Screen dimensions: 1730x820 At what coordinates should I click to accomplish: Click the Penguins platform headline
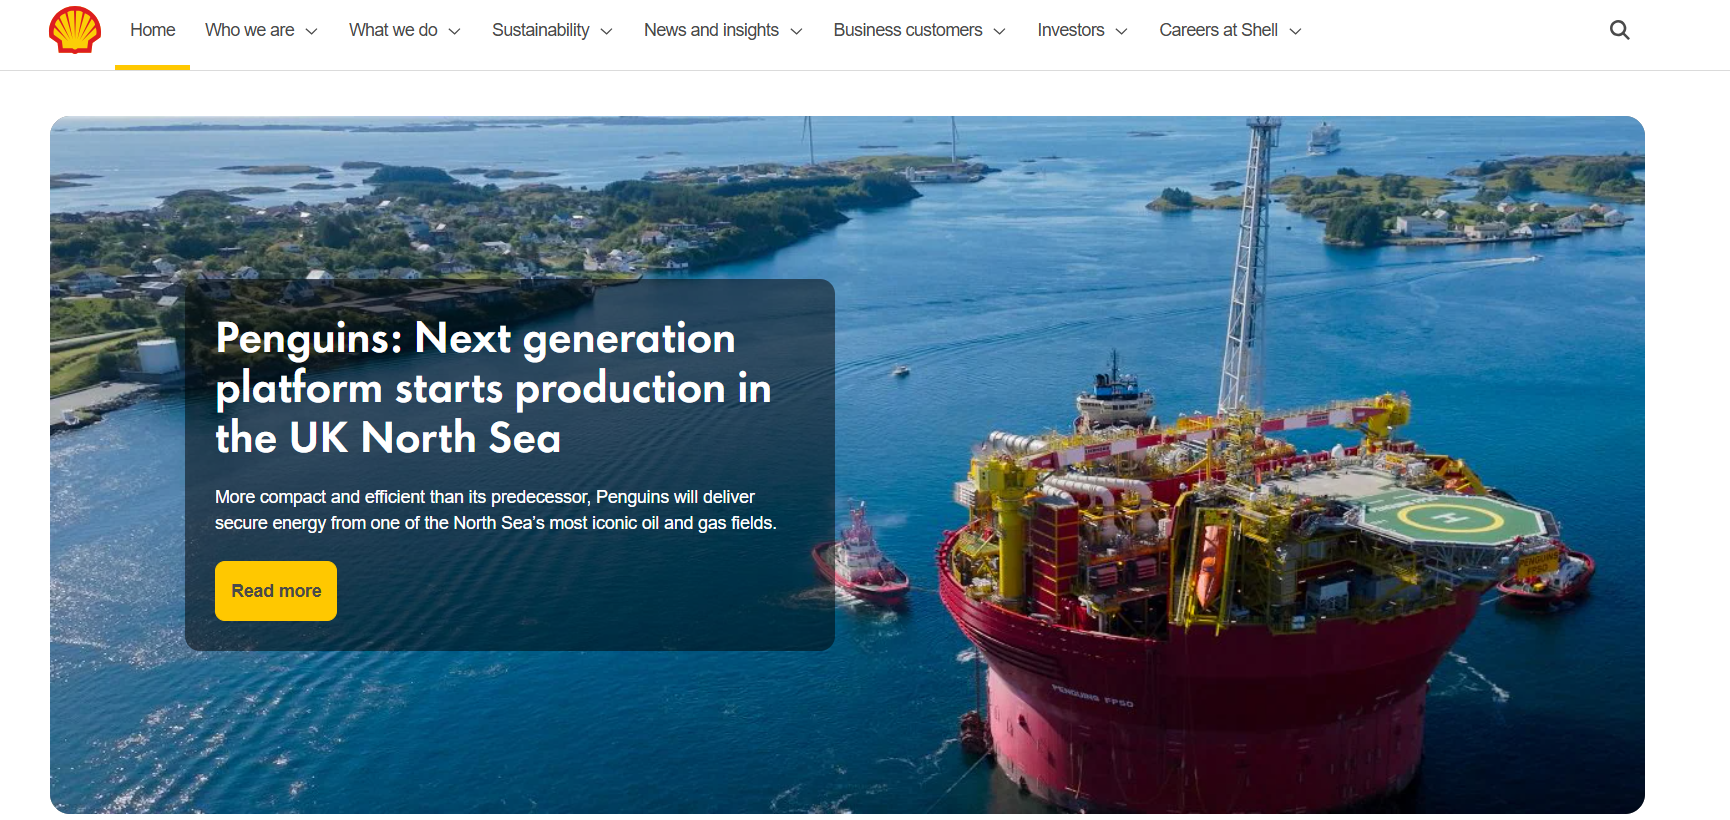coord(493,388)
